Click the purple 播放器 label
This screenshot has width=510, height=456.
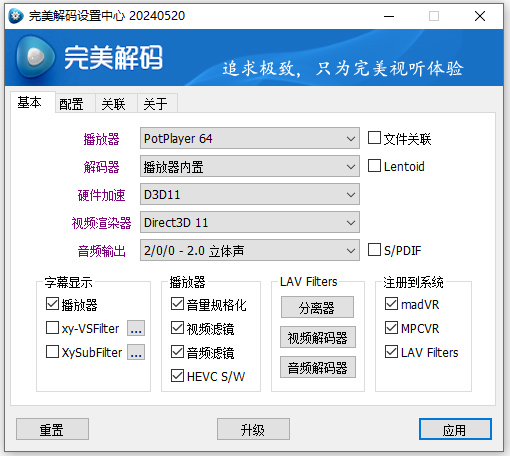[101, 139]
